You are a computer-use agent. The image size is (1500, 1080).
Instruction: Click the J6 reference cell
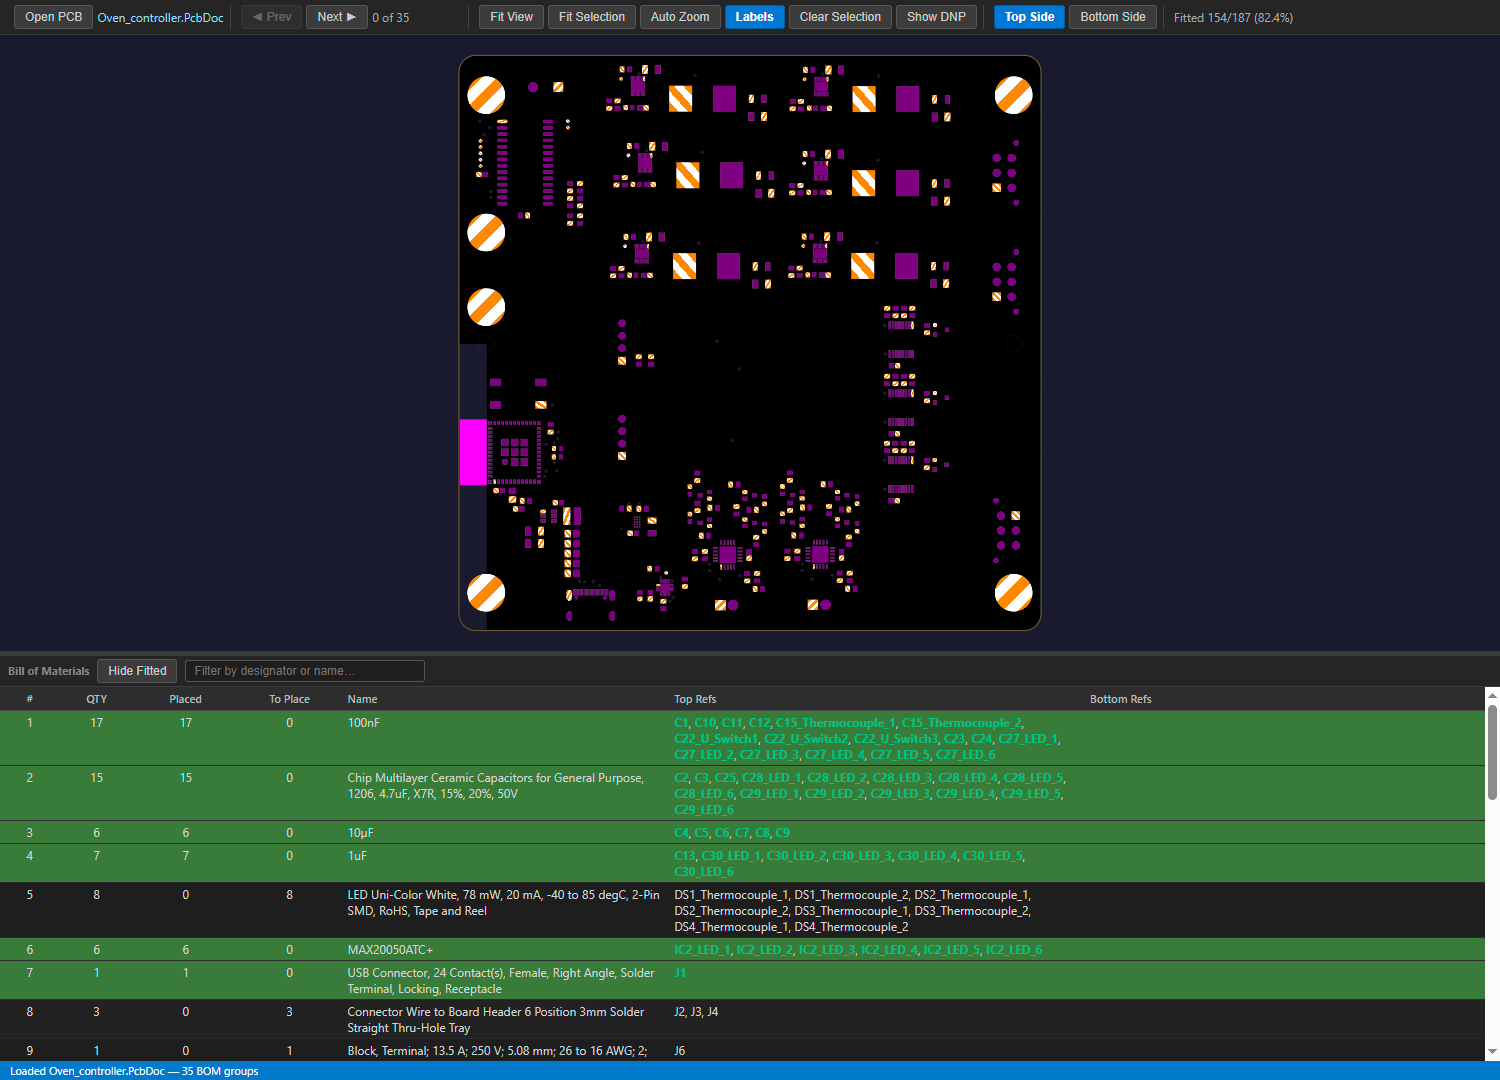pos(680,1051)
